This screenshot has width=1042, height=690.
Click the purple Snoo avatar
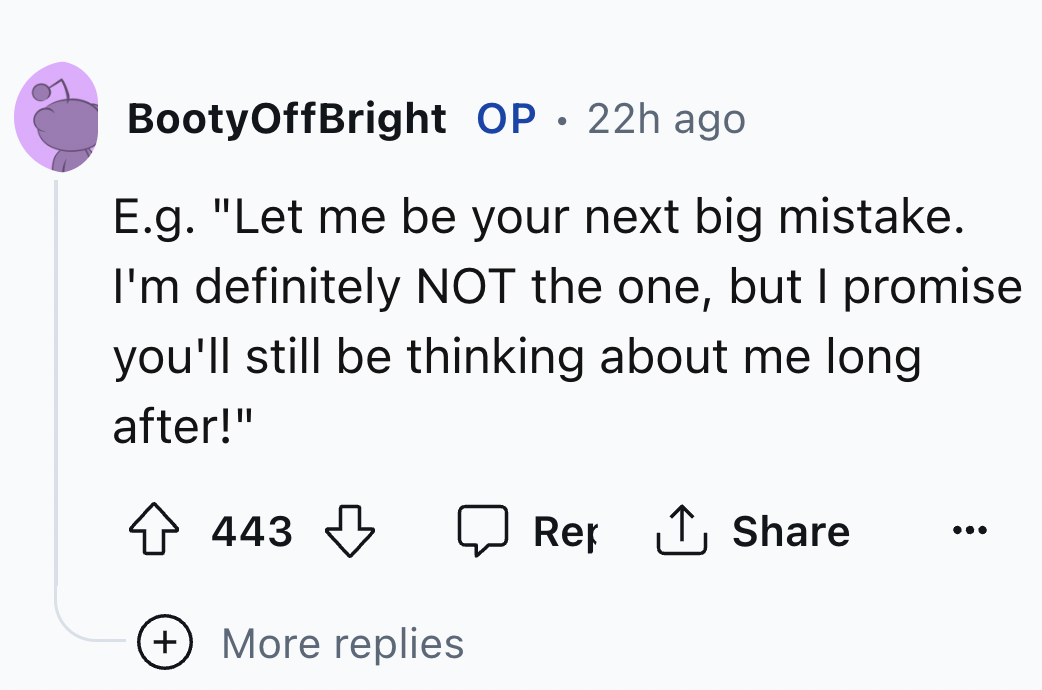pos(56,118)
